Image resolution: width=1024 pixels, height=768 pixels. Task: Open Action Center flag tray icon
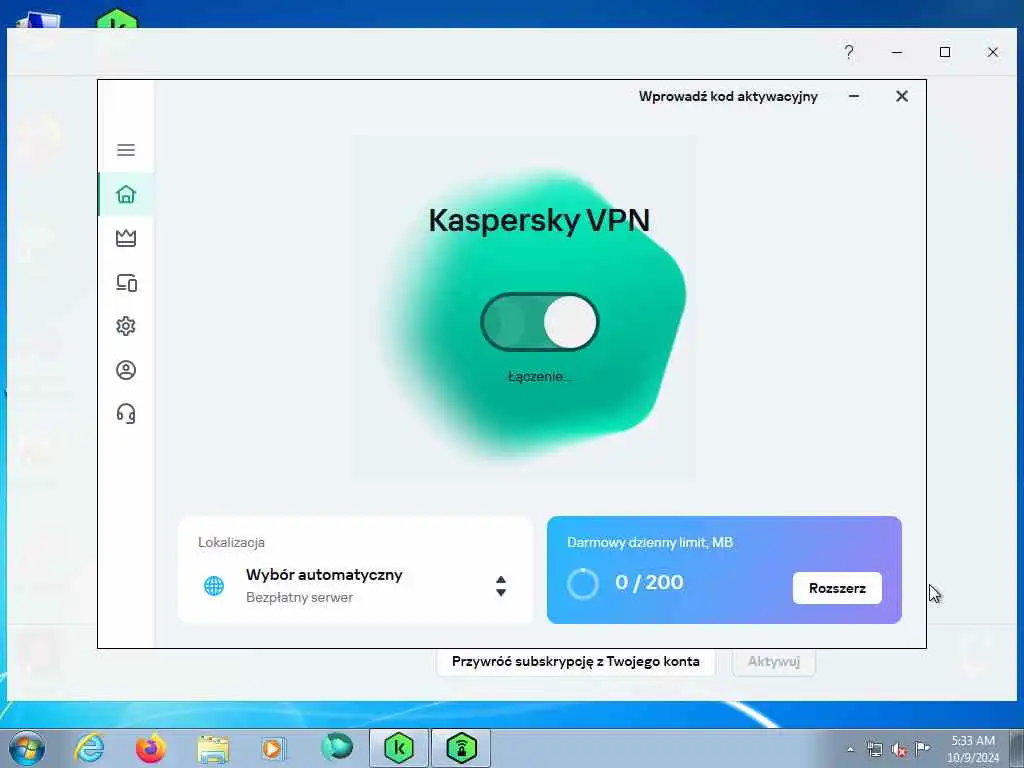click(x=922, y=748)
